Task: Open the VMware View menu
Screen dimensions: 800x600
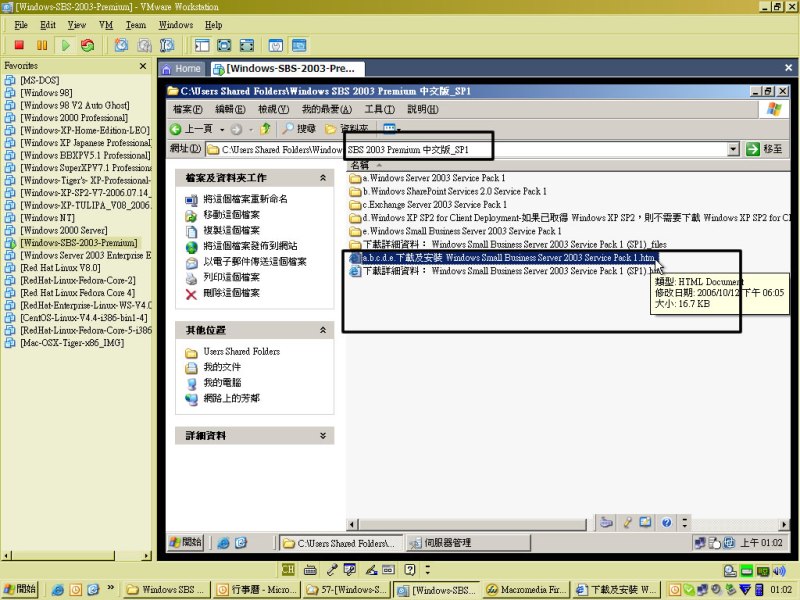Action: click(x=77, y=25)
